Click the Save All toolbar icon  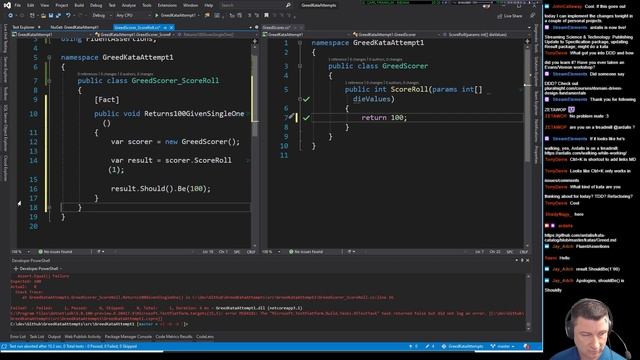click(x=58, y=16)
